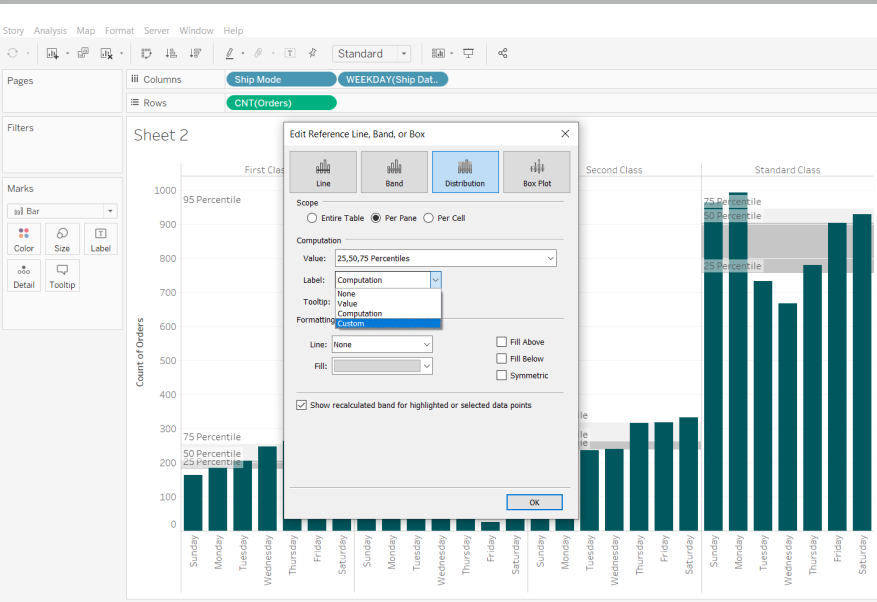
Task: Open the Color marks card
Action: tap(23, 239)
